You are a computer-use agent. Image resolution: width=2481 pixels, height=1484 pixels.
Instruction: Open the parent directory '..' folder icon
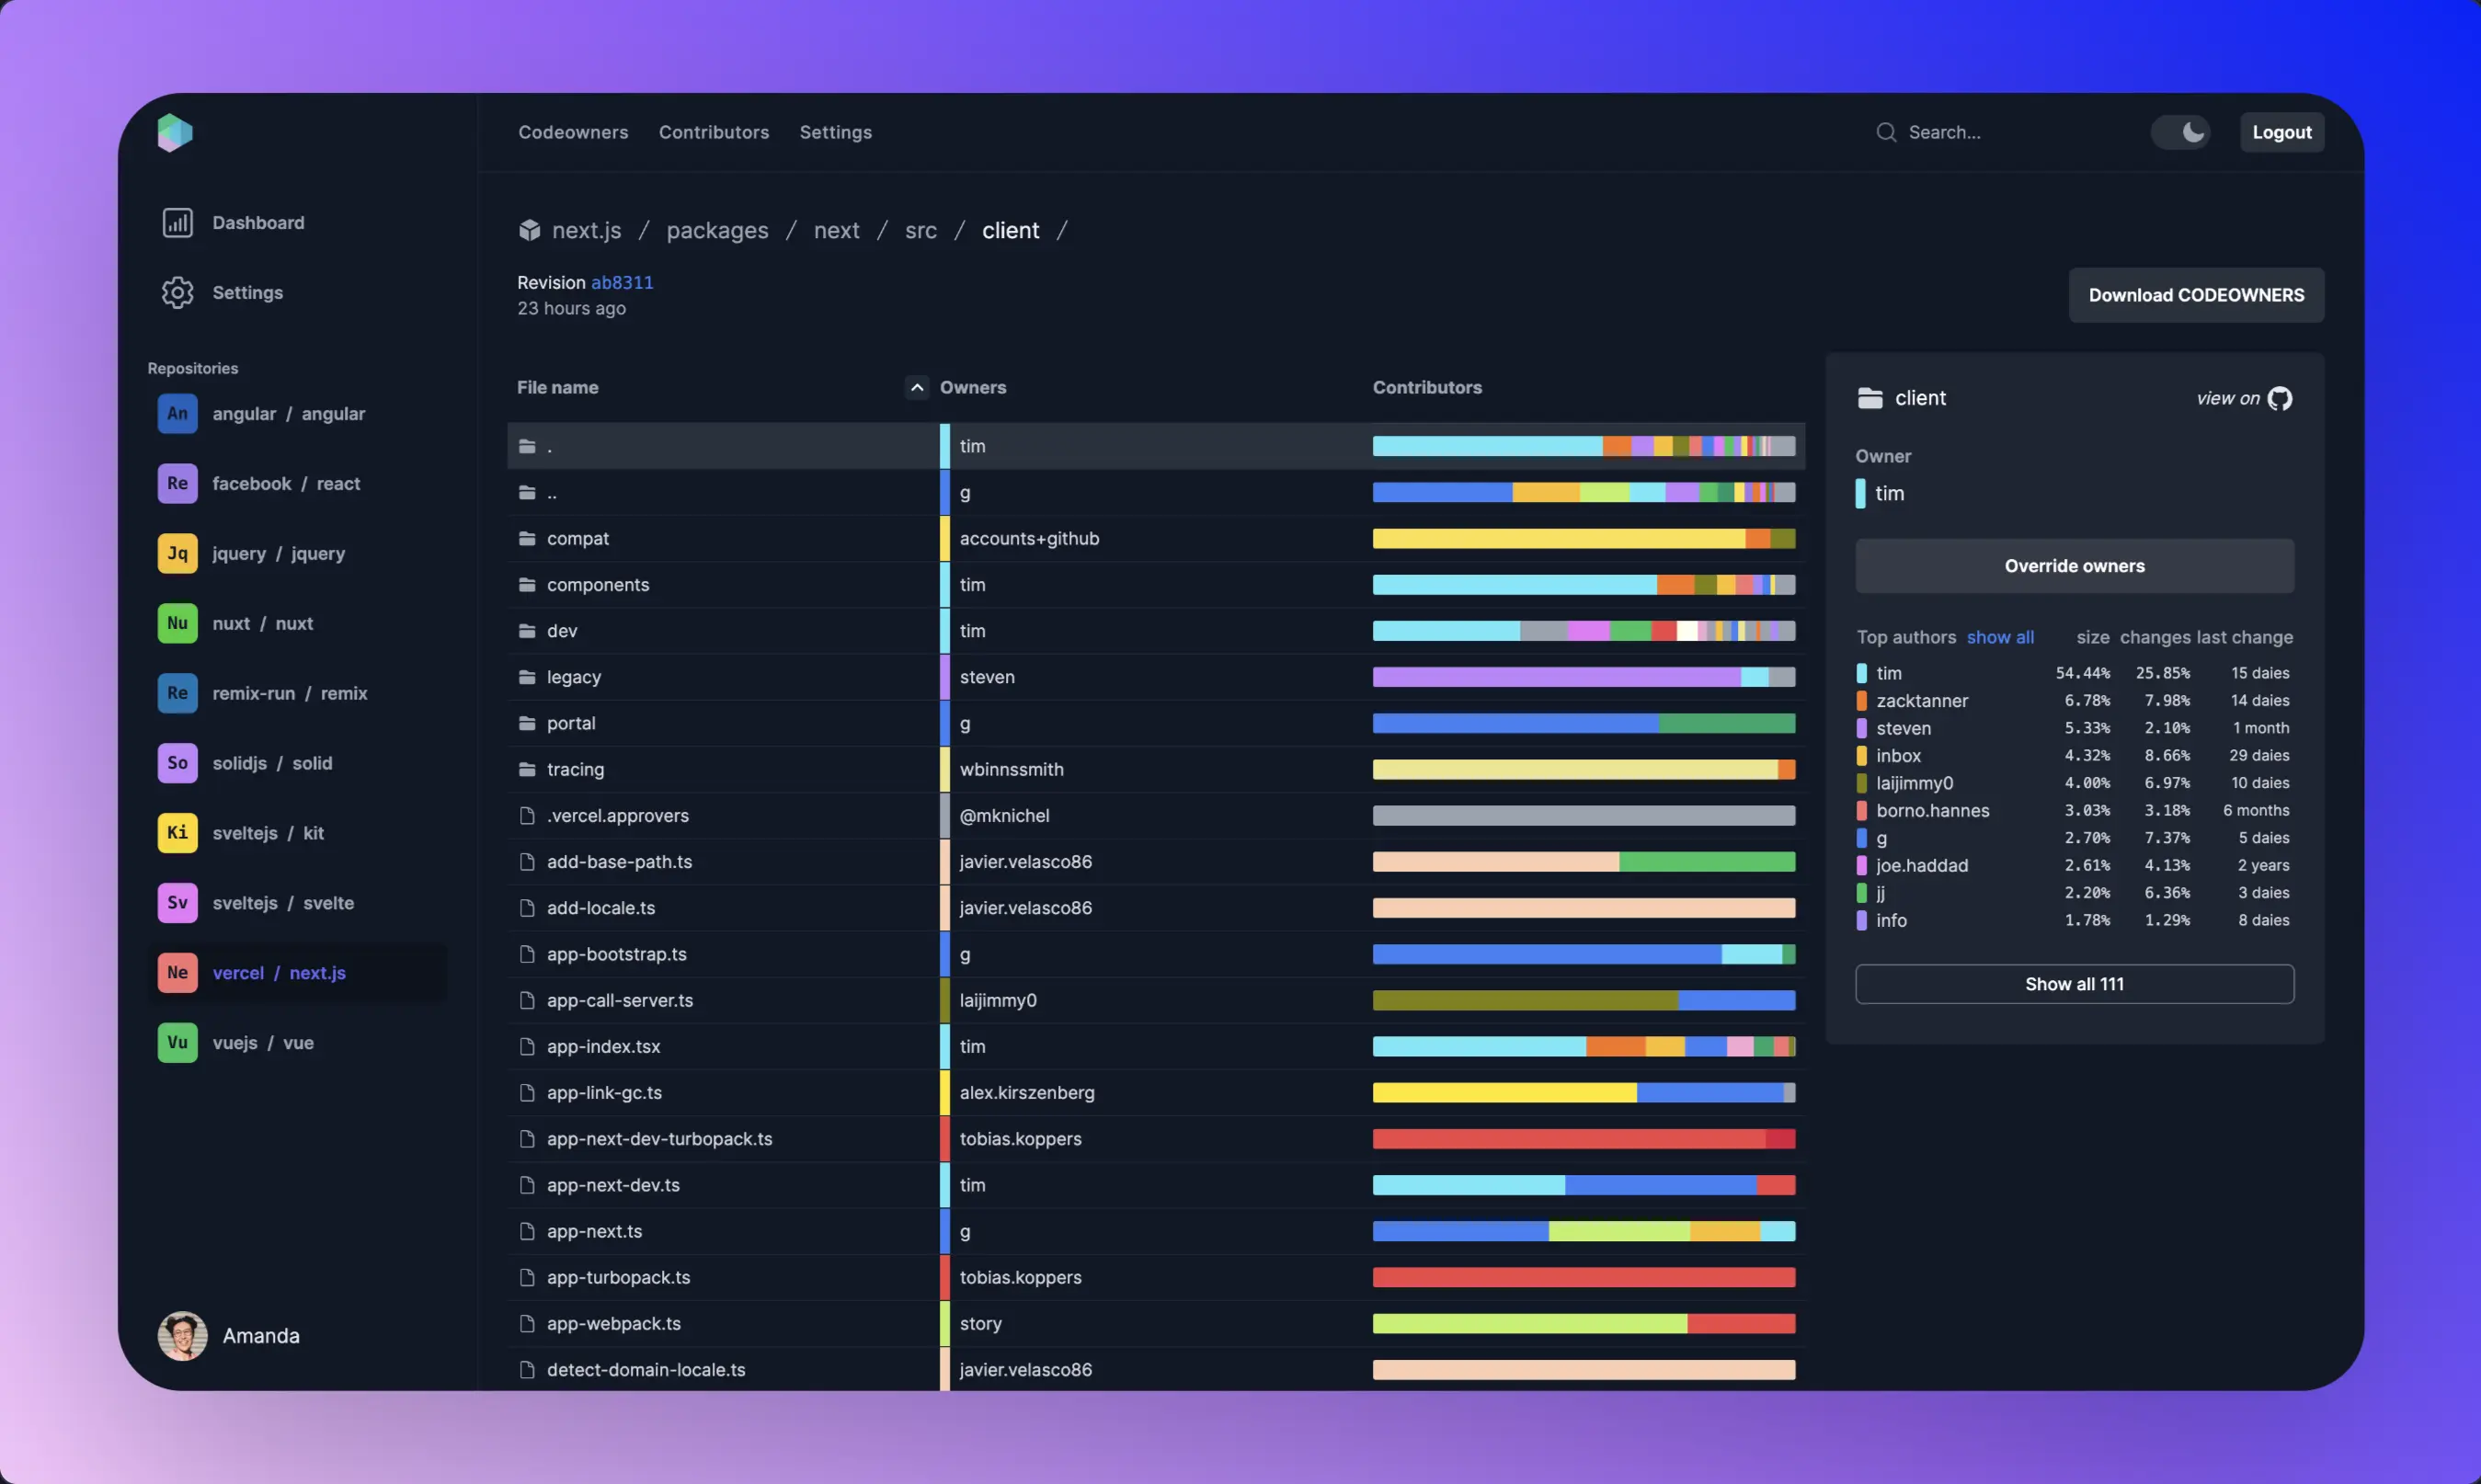pyautogui.click(x=527, y=493)
